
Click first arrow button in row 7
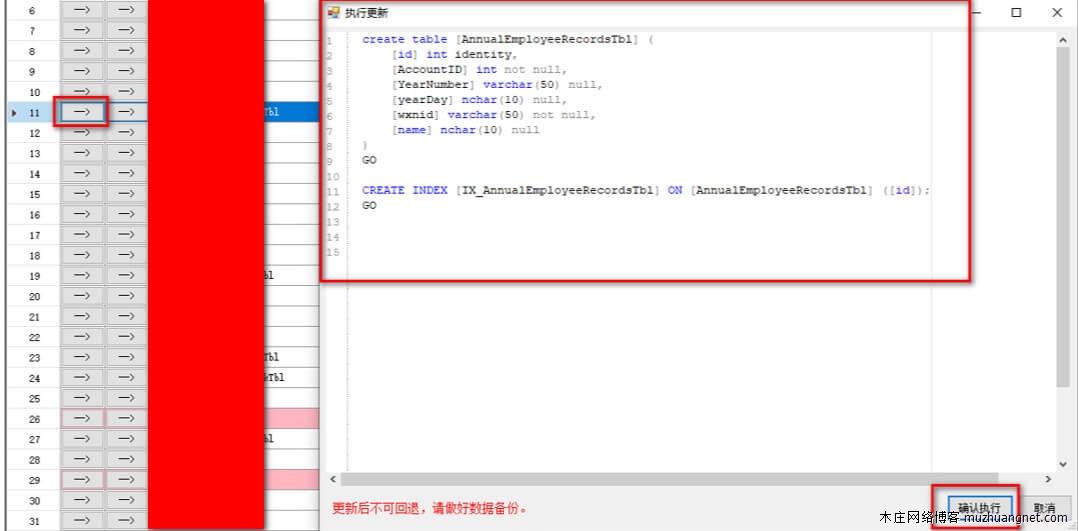coord(82,30)
